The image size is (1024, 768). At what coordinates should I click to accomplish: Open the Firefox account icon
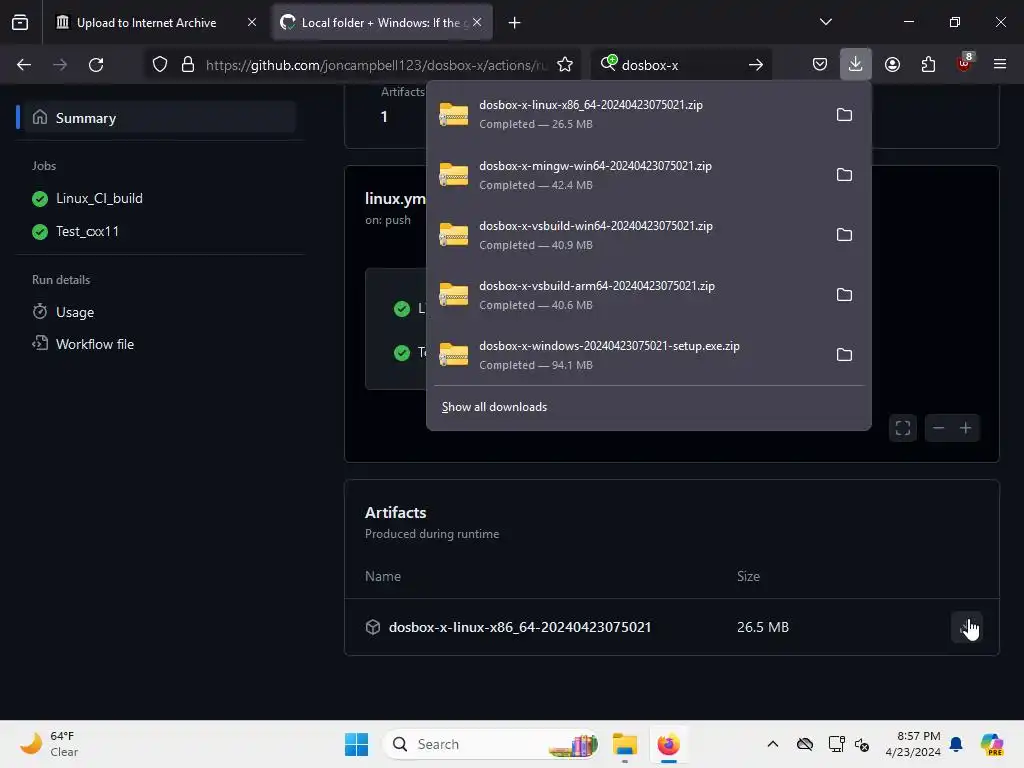pos(892,64)
